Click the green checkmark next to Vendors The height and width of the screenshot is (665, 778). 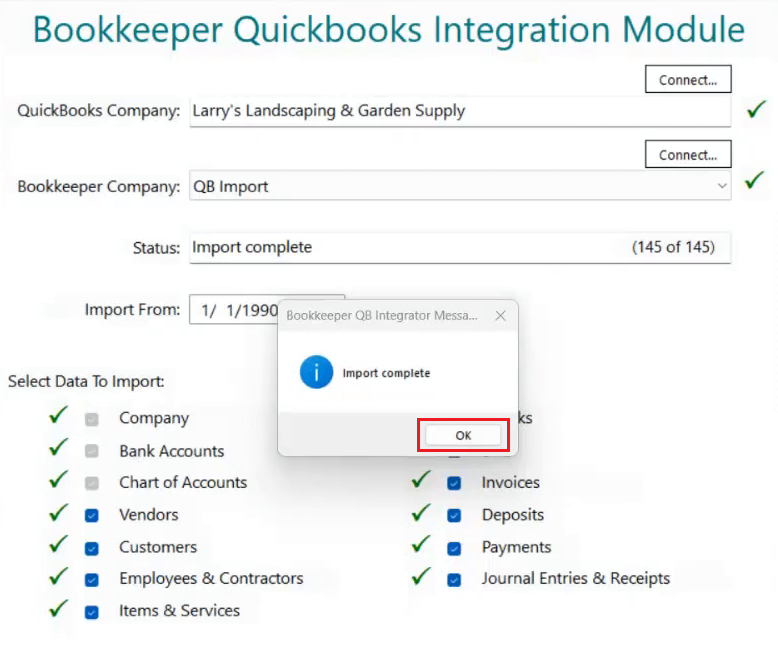click(x=58, y=512)
